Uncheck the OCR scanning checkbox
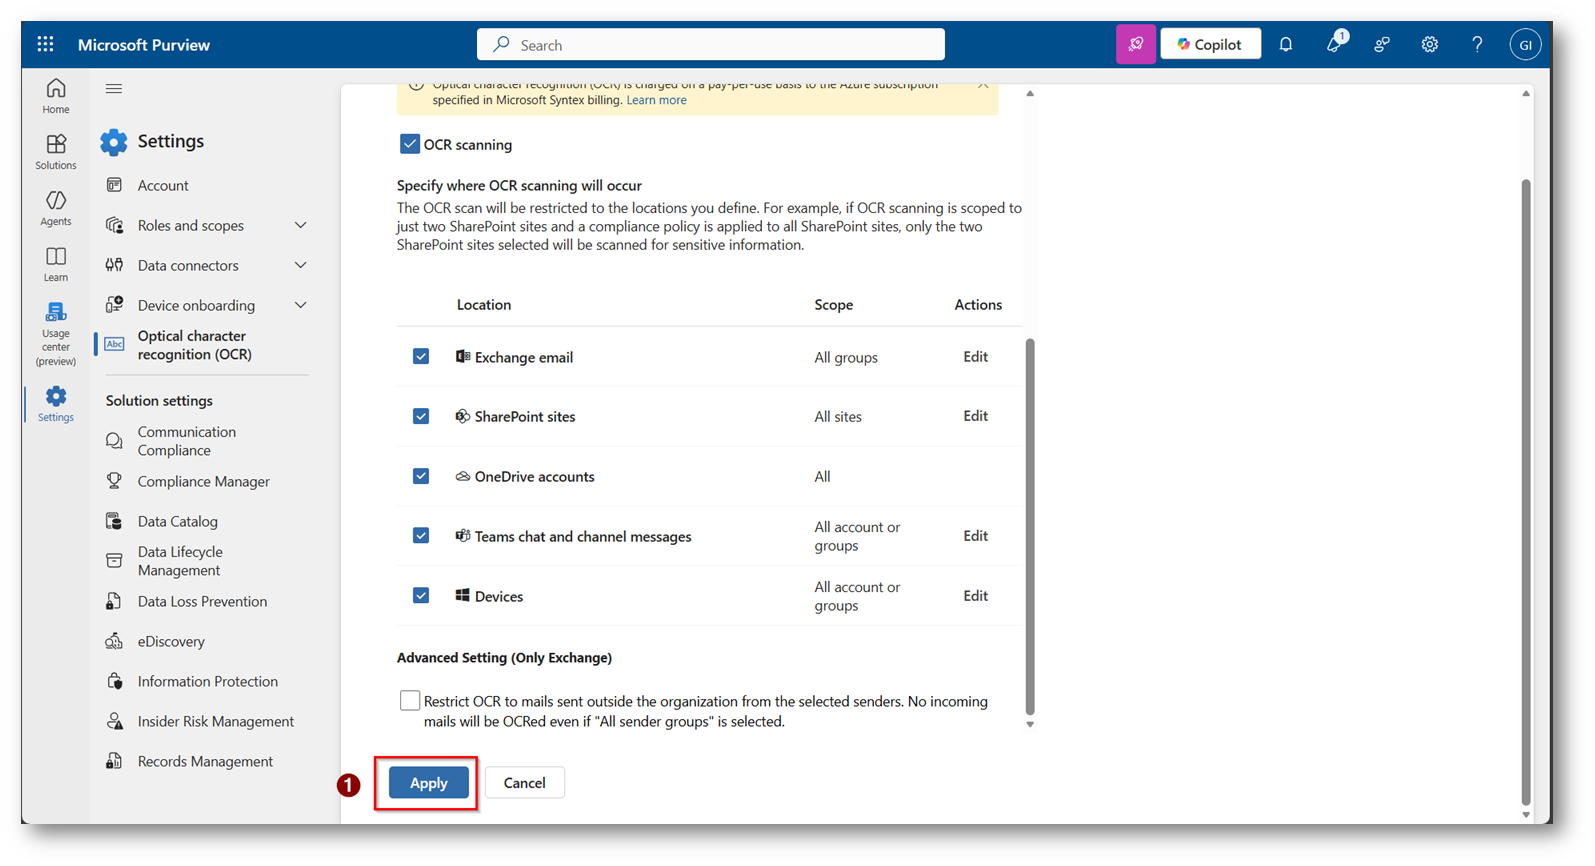This screenshot has width=1595, height=866. pos(409,144)
